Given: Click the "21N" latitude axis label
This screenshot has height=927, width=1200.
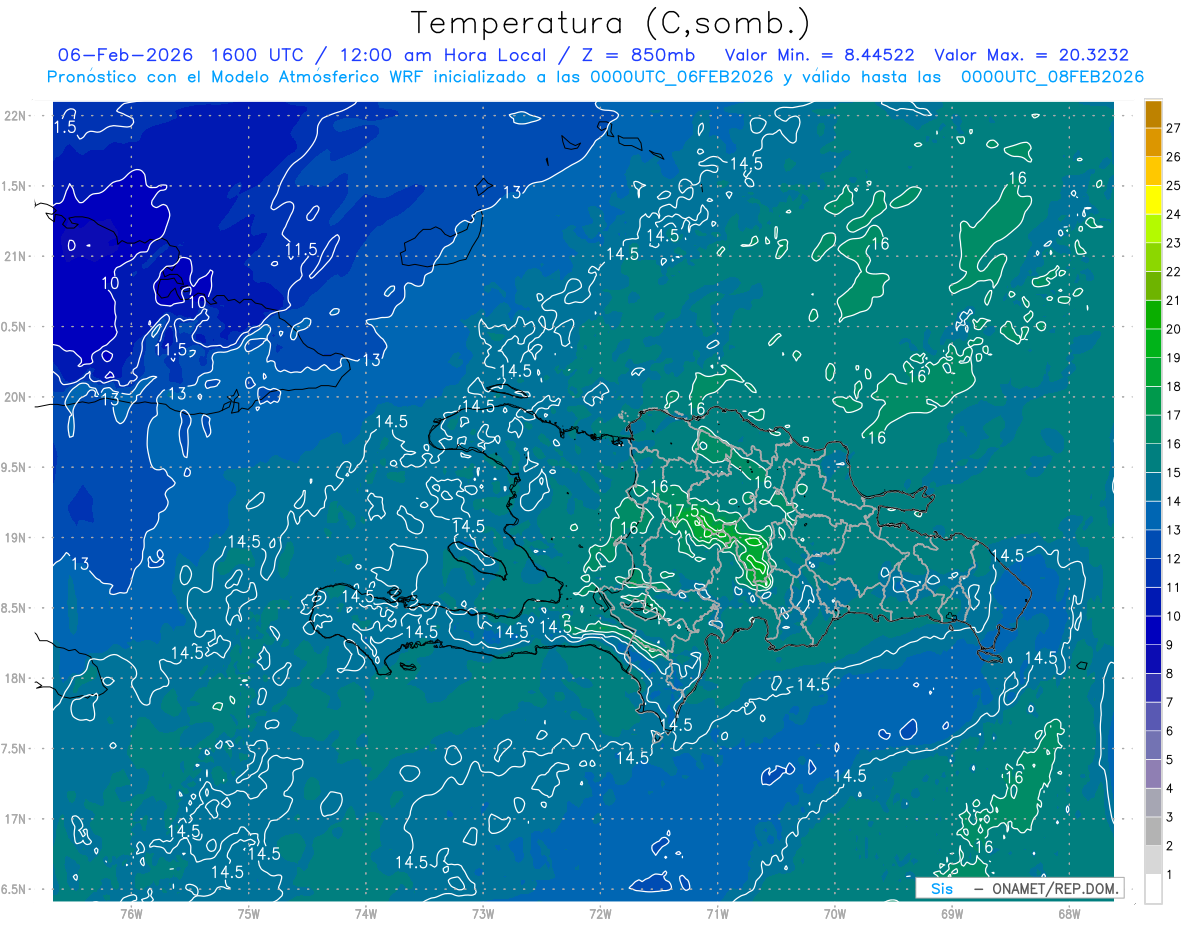Looking at the screenshot, I should [17, 256].
